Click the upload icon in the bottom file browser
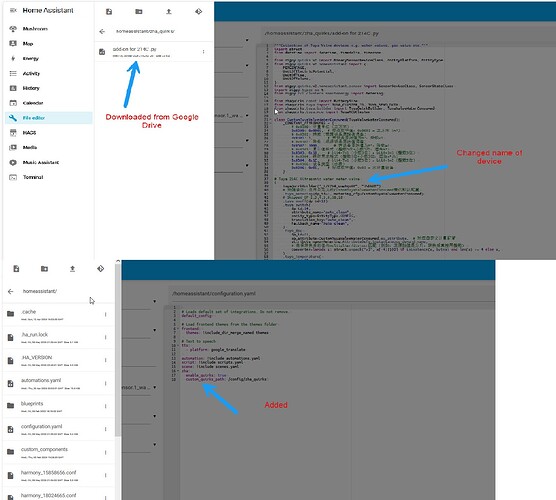Viewport: 556px width, 500px height. [72, 269]
